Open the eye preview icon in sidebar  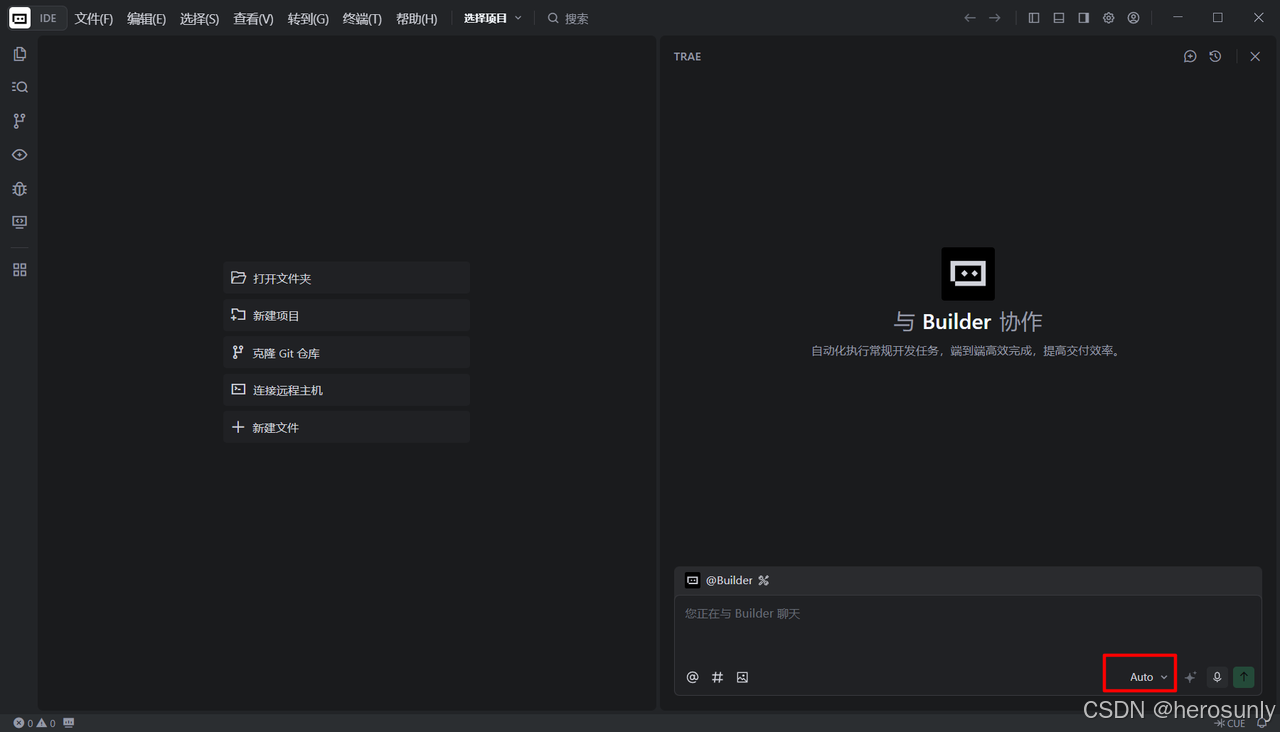click(x=19, y=155)
